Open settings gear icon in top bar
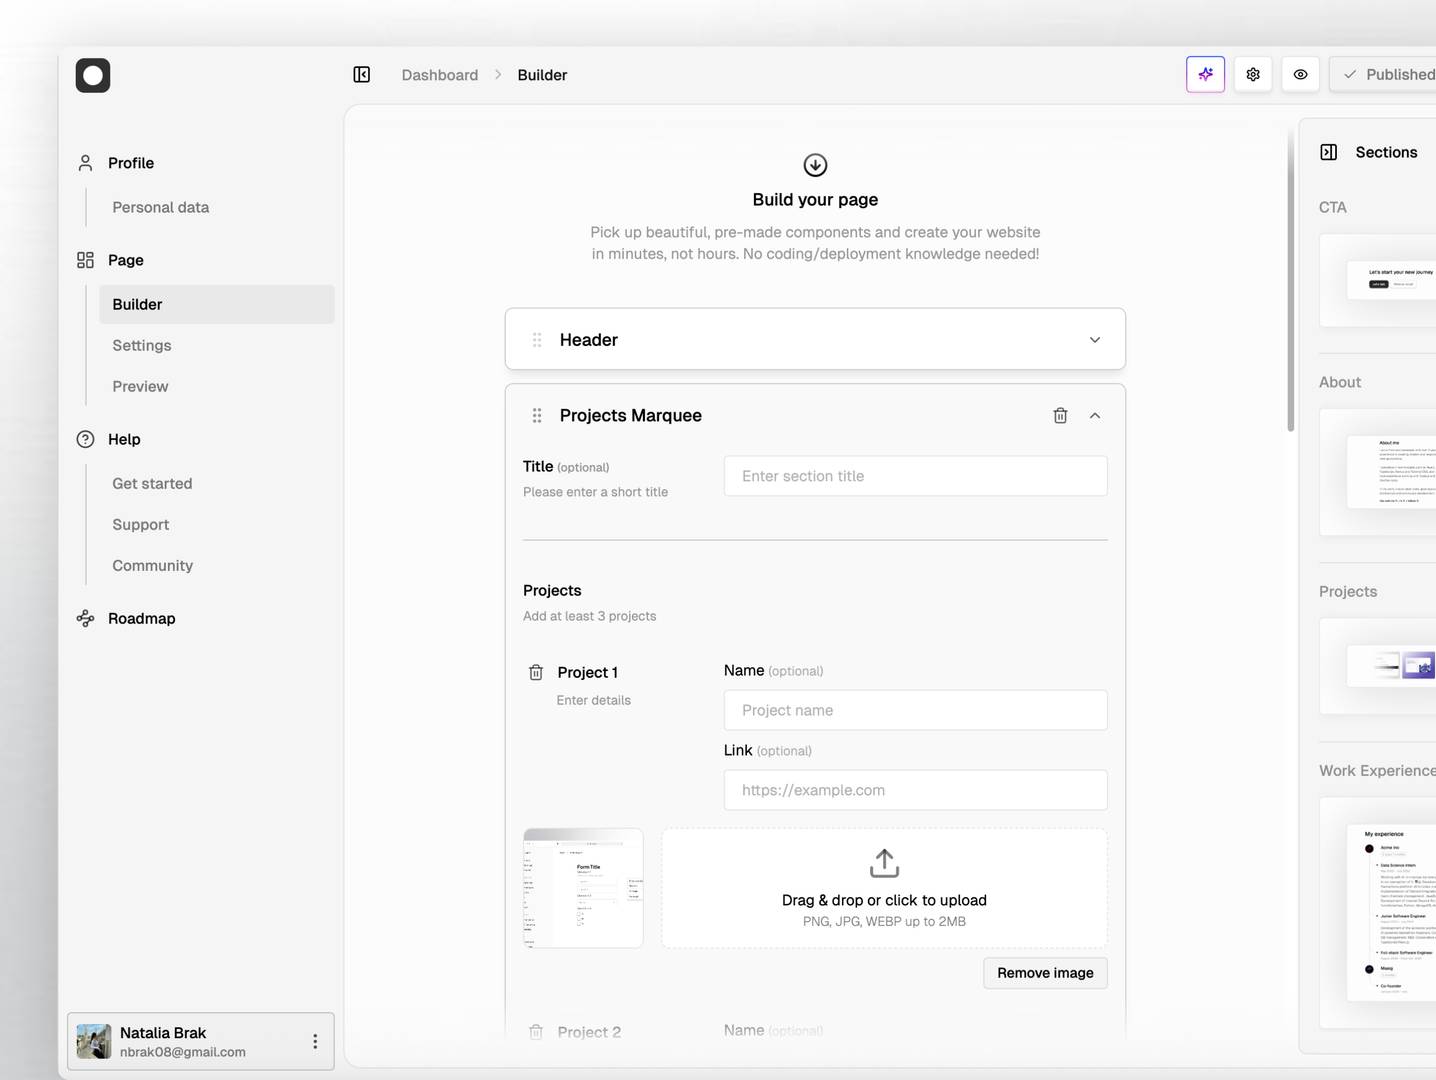 (1253, 74)
